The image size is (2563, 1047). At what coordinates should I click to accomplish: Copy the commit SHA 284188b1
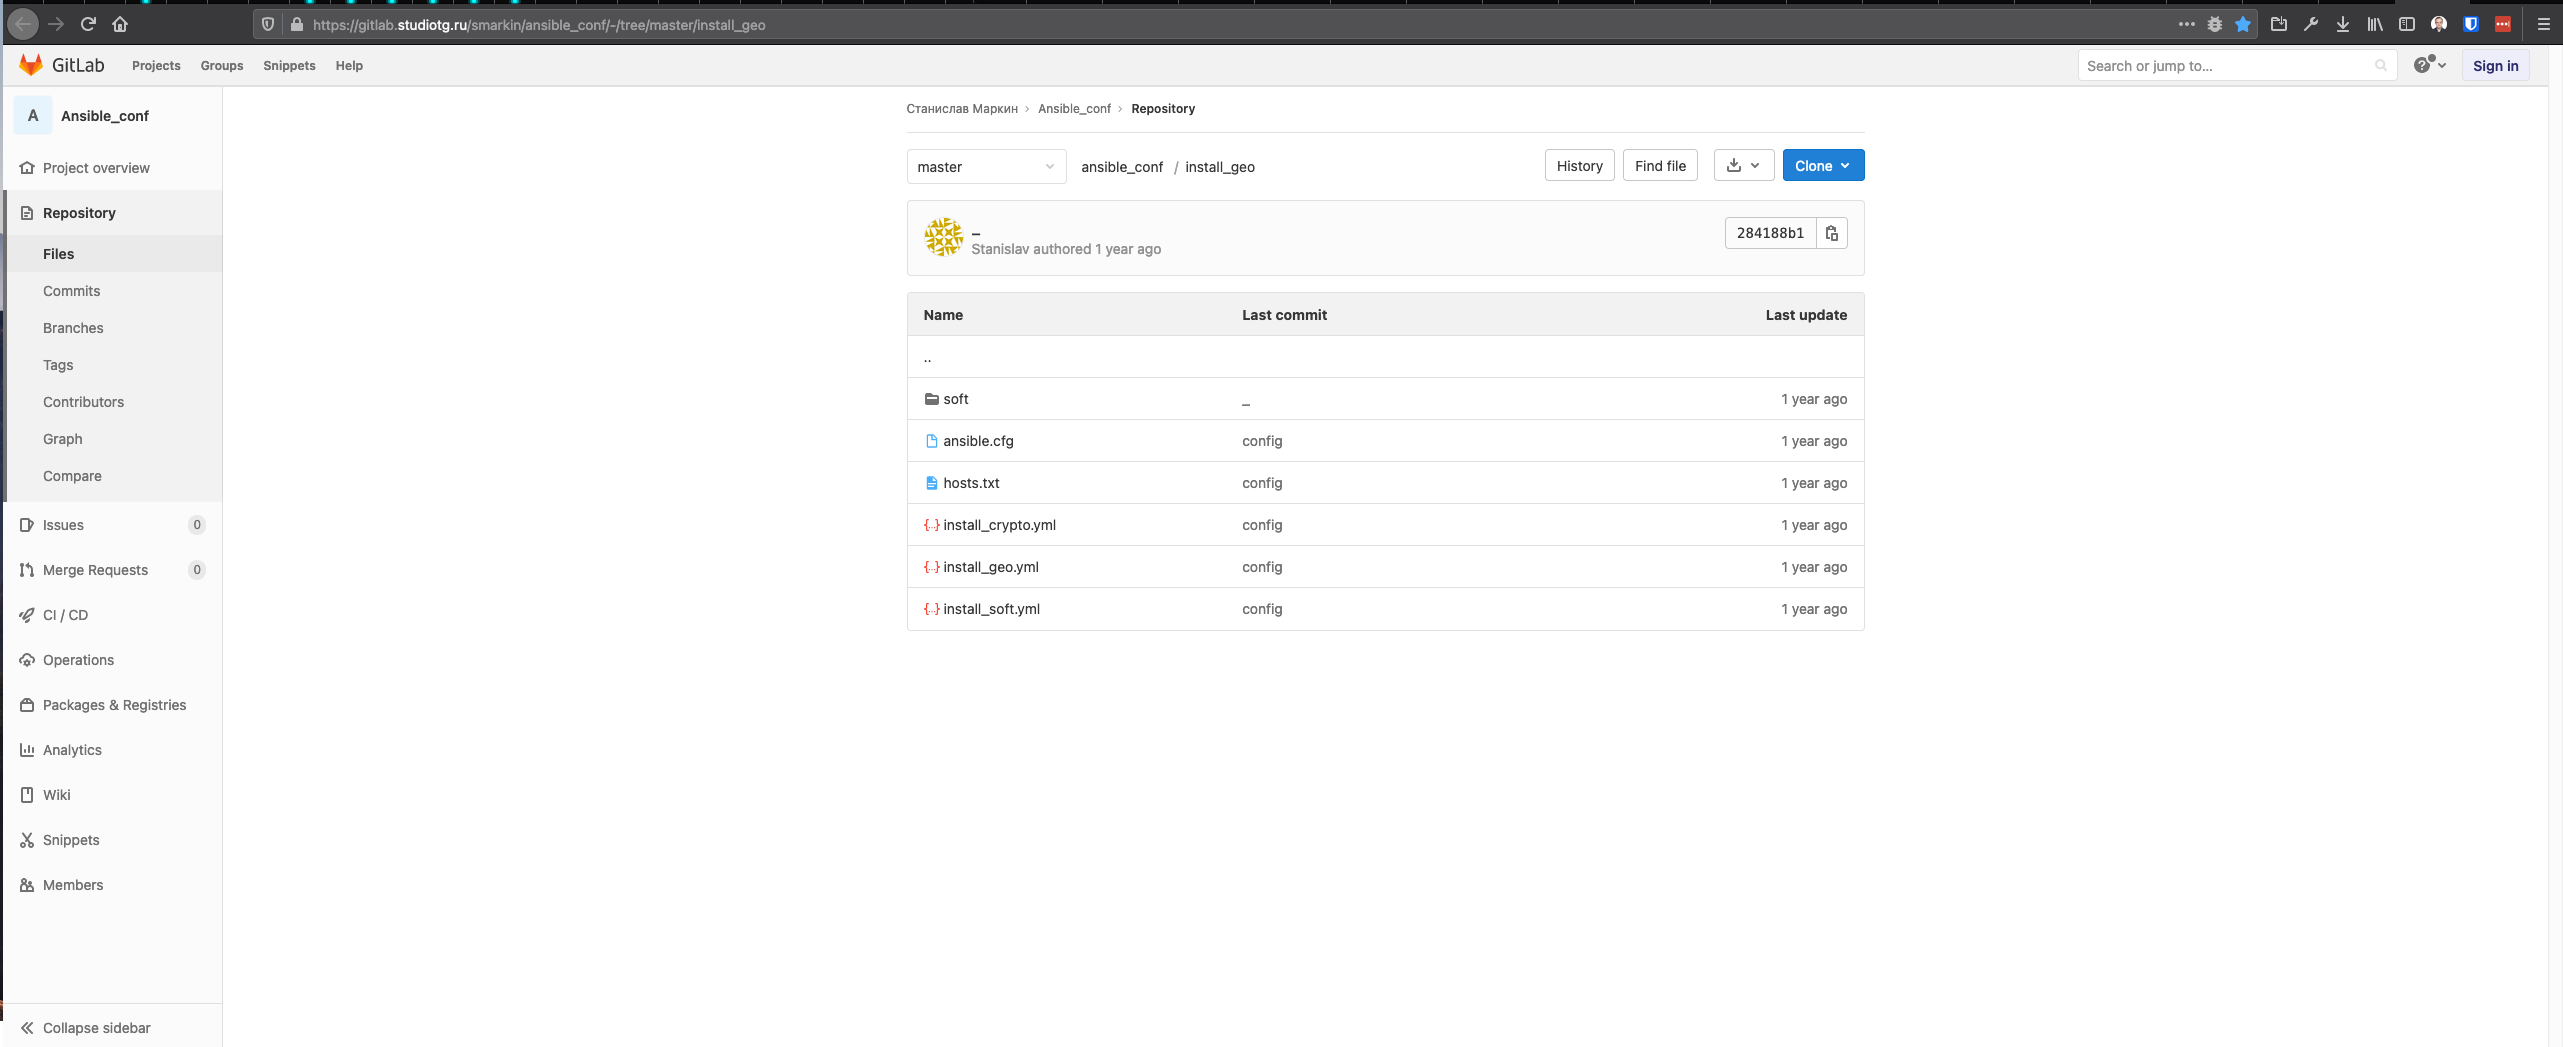point(1831,233)
